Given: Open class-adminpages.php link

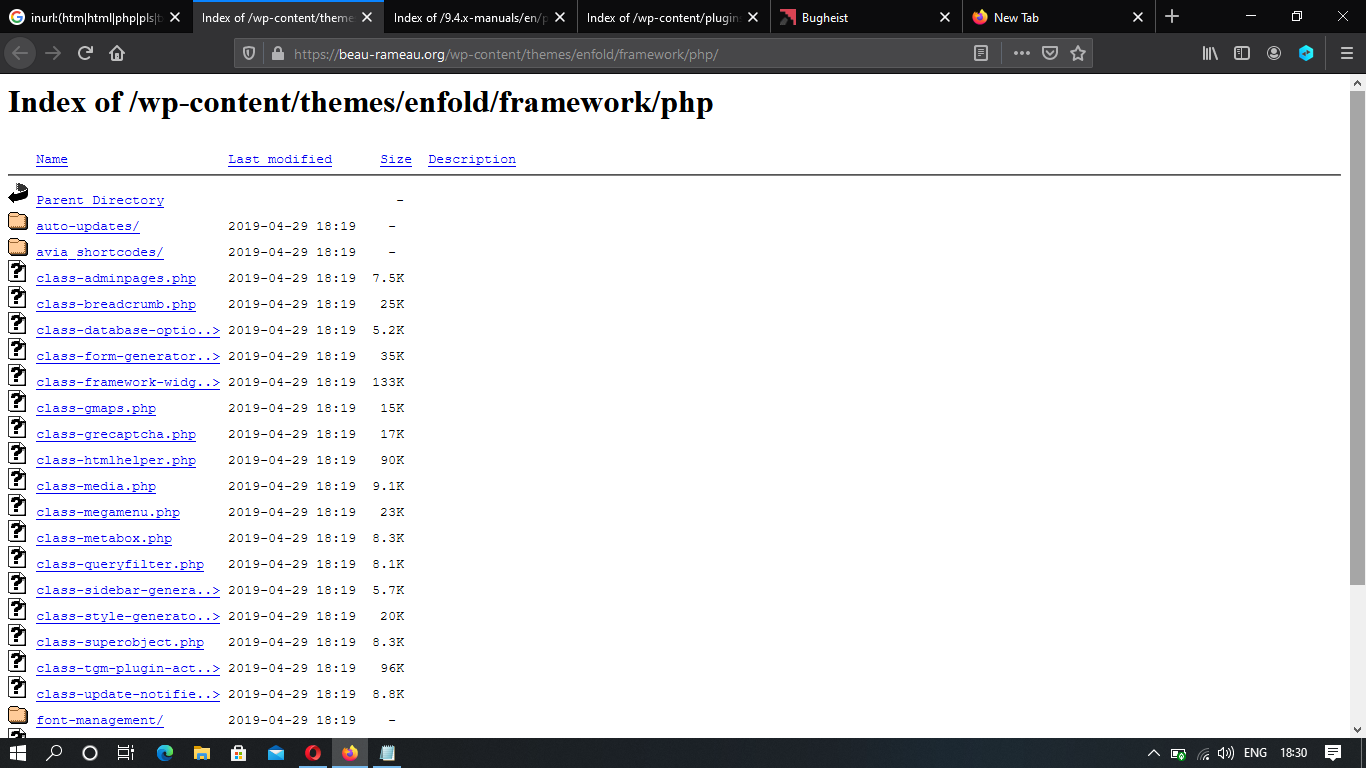Looking at the screenshot, I should coord(116,278).
